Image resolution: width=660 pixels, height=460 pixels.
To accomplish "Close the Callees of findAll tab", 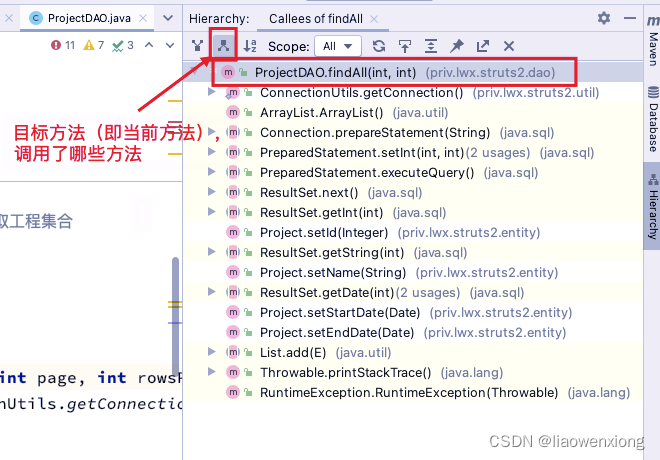I will (374, 19).
